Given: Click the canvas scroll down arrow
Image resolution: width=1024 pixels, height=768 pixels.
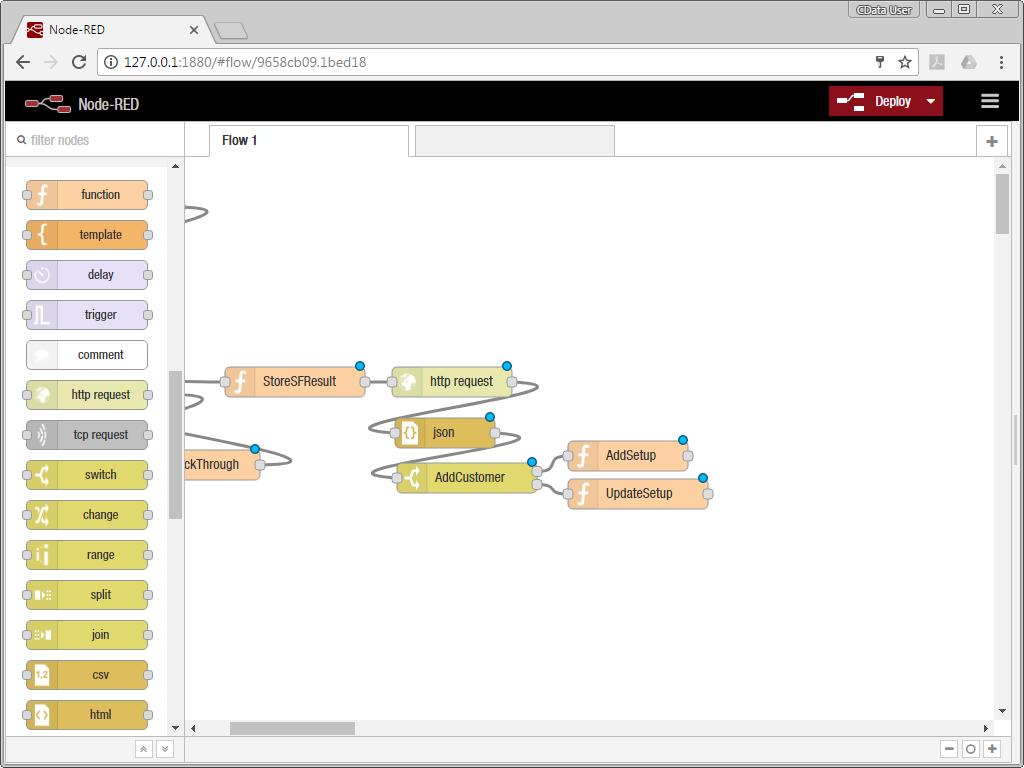Looking at the screenshot, I should (1002, 711).
